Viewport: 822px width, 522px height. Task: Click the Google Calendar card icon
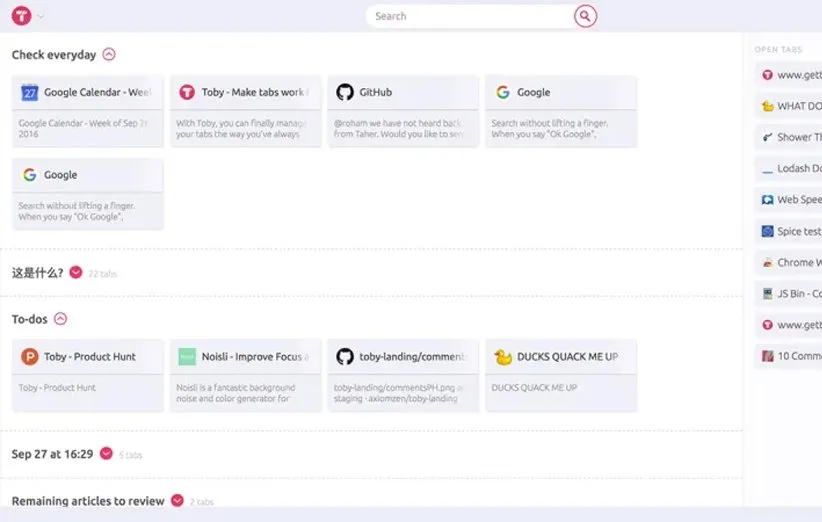(x=30, y=92)
